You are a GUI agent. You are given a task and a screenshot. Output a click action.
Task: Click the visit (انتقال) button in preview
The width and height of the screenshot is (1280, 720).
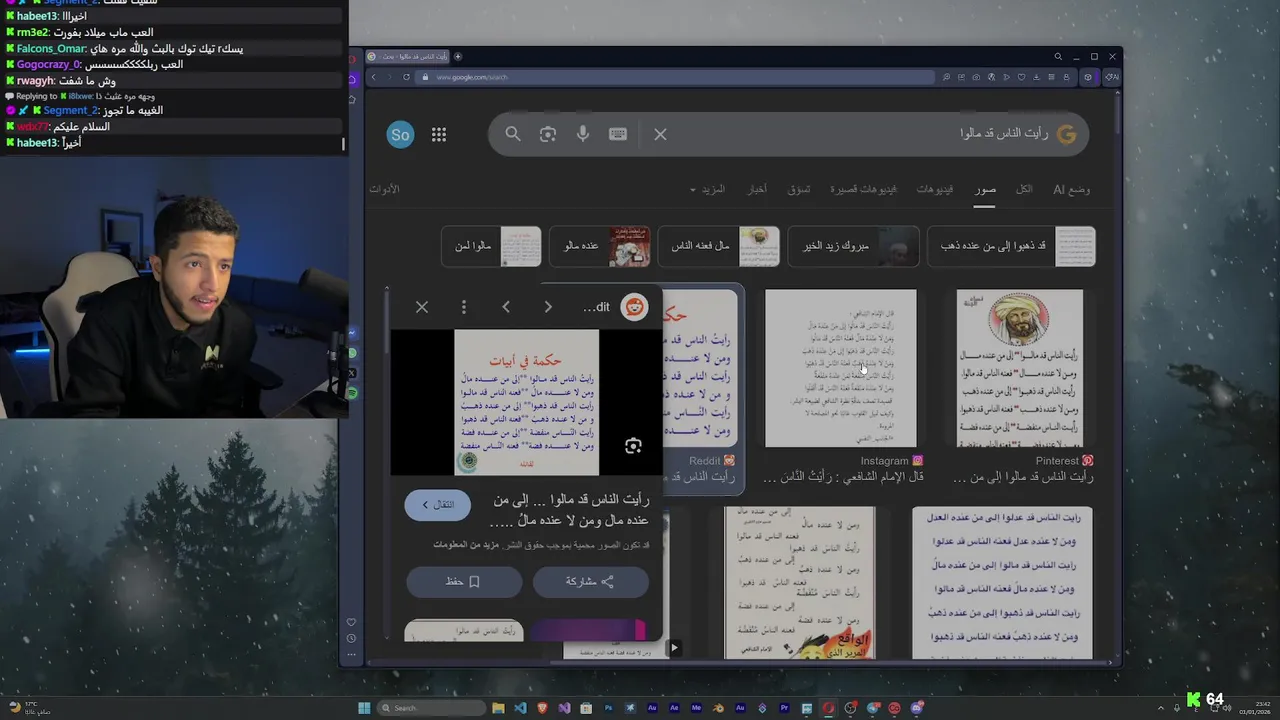pyautogui.click(x=437, y=505)
